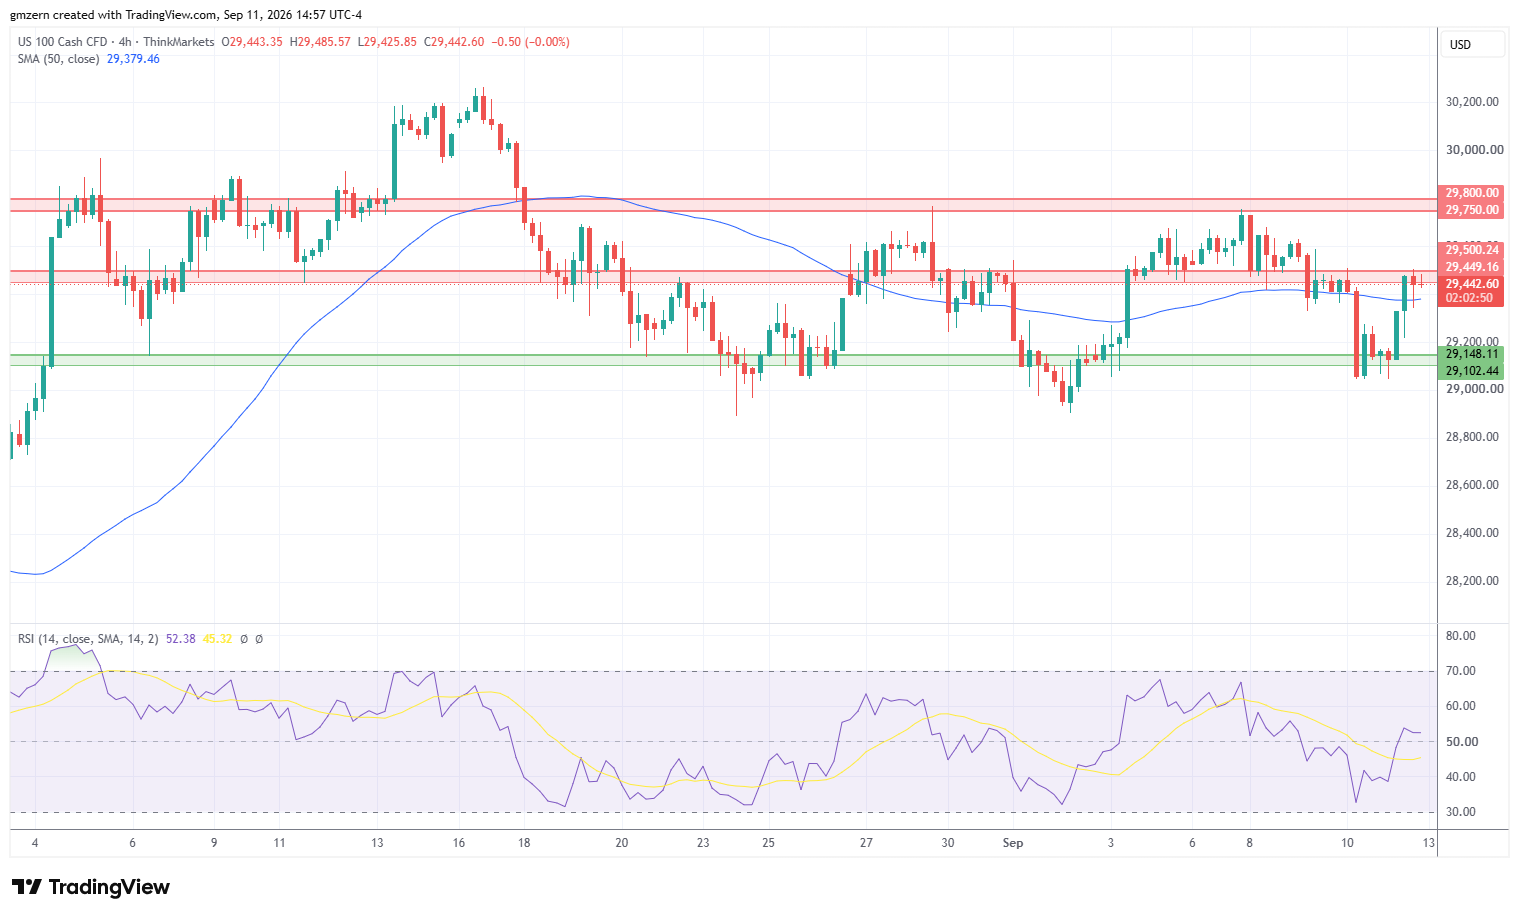The height and width of the screenshot is (917, 1519).
Task: Click the RSI moving average value 45.32
Action: [x=217, y=639]
